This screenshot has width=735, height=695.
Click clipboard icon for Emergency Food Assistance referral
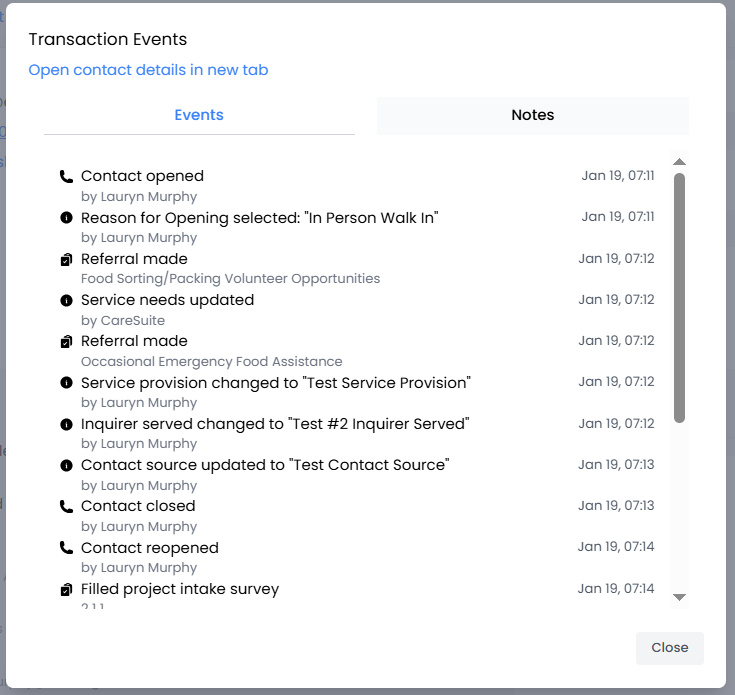tap(67, 342)
